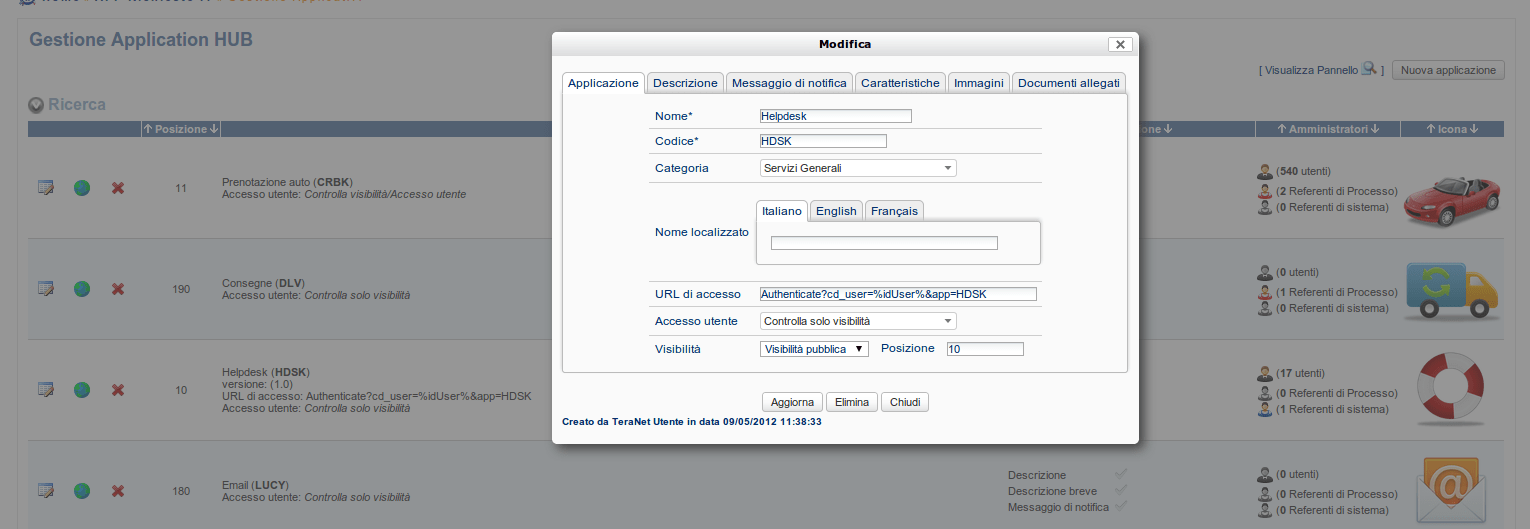Click magnifier icon next to Visualizza Pannello

1369,70
